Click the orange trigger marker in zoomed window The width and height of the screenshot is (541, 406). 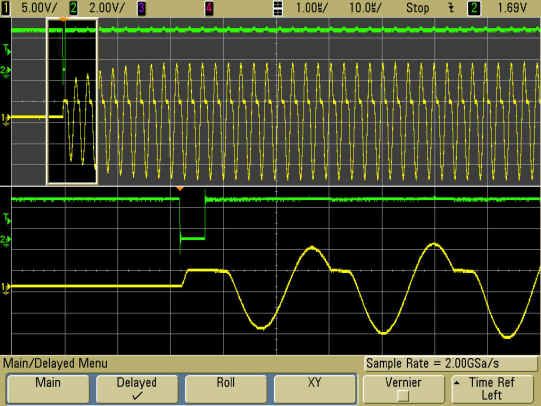click(x=180, y=189)
